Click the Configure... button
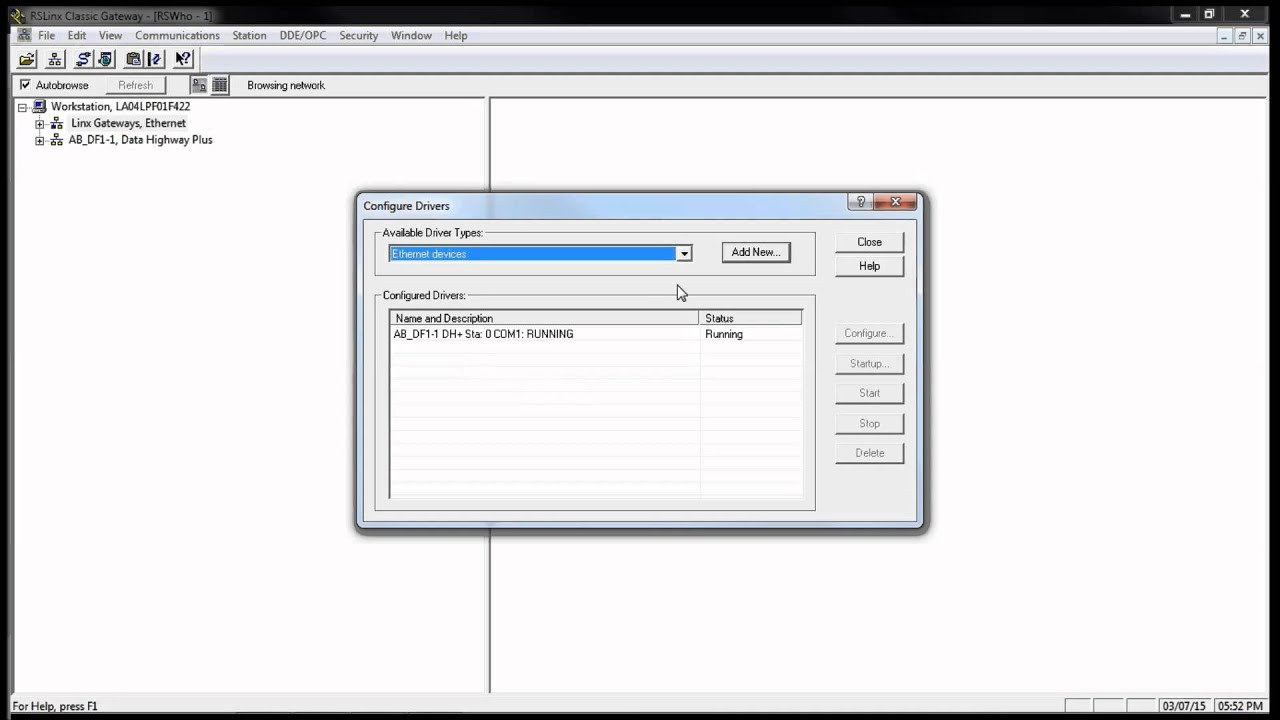Viewport: 1280px width, 720px height. 869,333
